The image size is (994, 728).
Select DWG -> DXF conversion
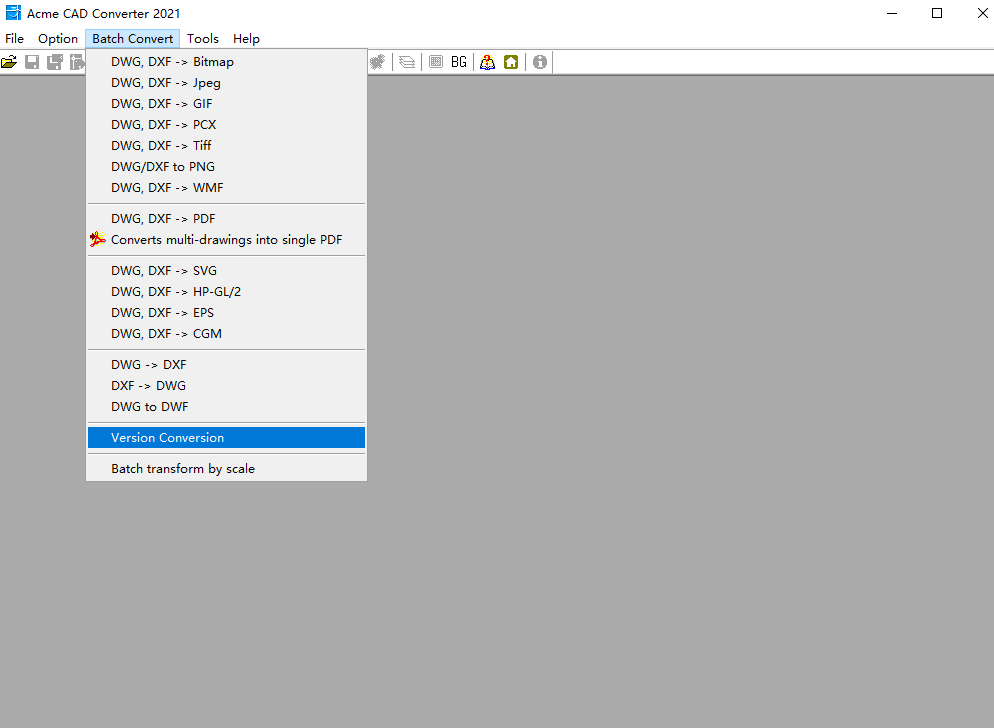coord(226,364)
